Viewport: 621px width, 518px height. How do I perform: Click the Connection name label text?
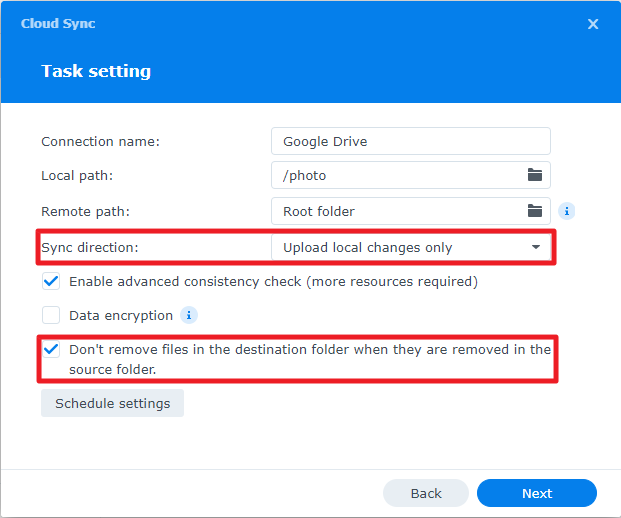100,142
